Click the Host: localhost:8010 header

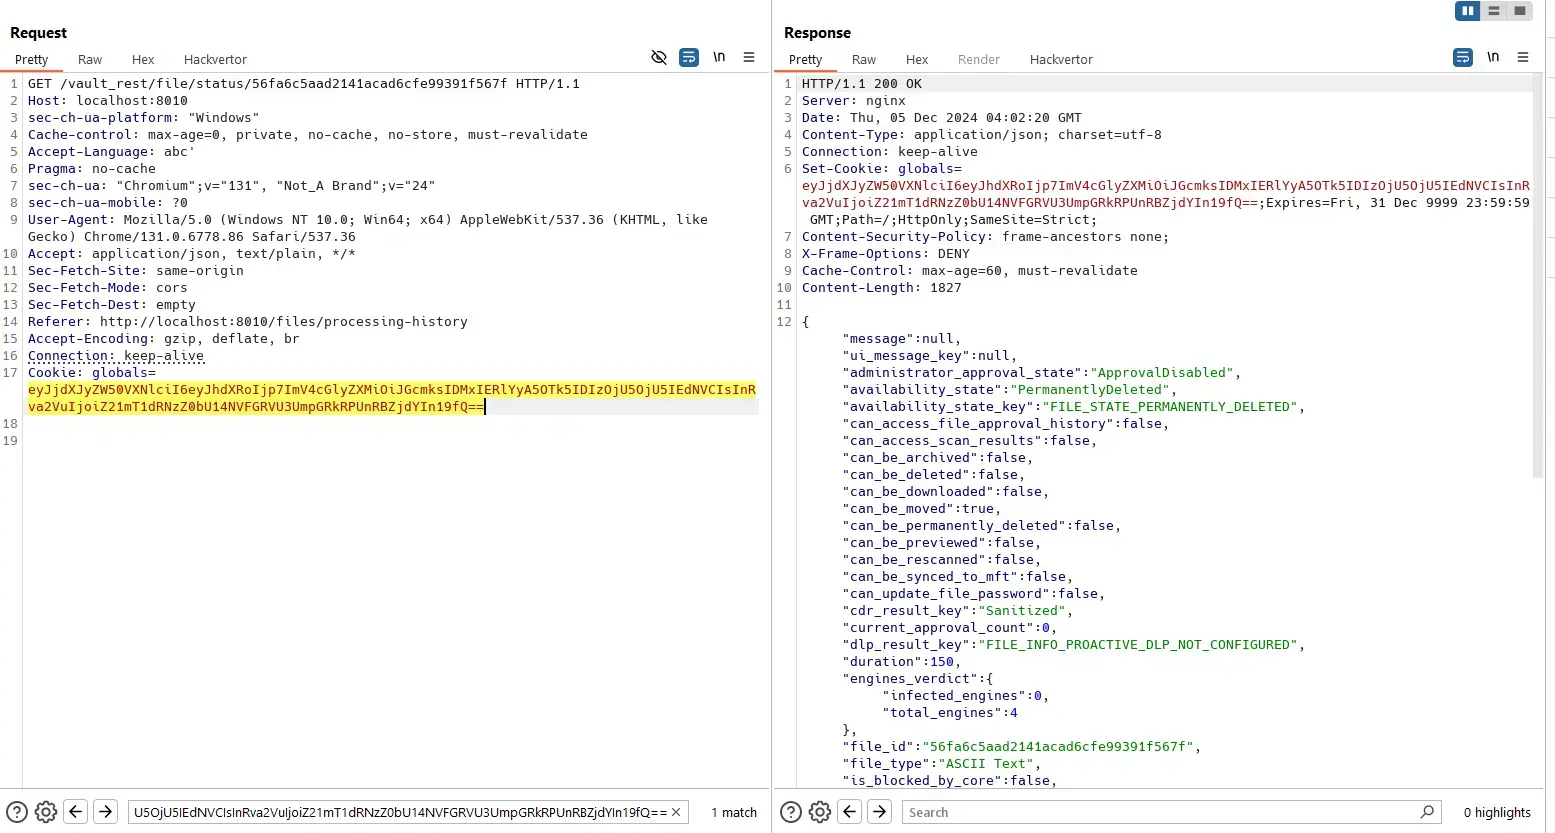pyautogui.click(x=108, y=101)
